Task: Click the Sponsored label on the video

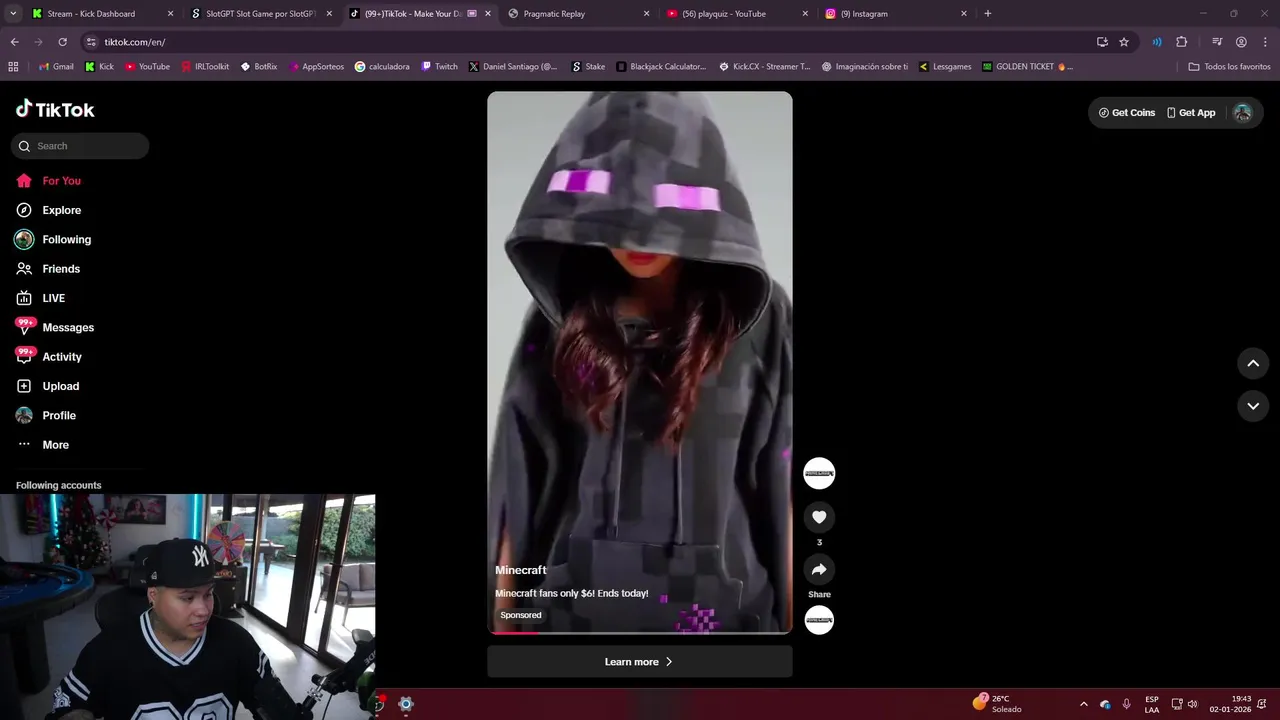Action: (521, 615)
